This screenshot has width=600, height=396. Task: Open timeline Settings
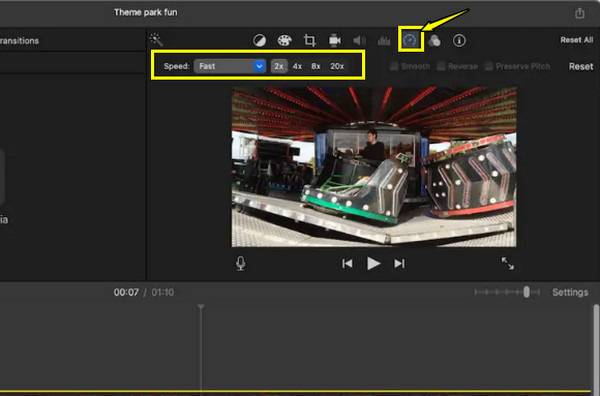pyautogui.click(x=570, y=292)
